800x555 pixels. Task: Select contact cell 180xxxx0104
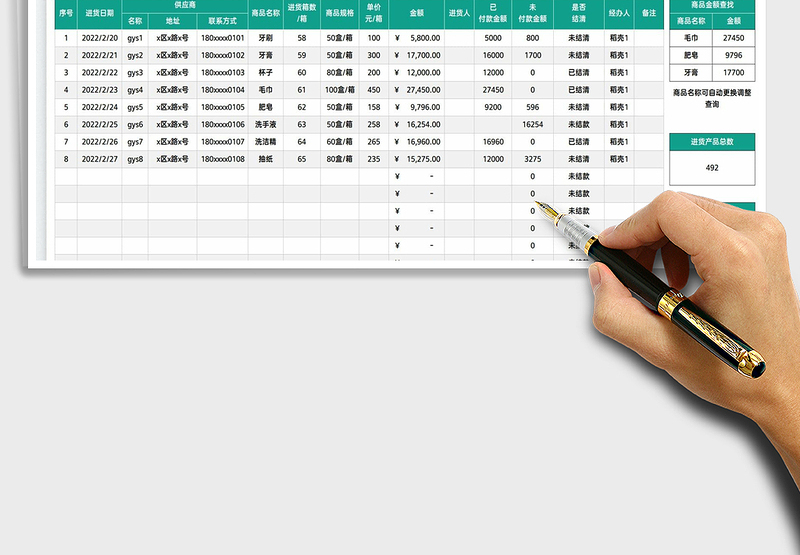[222, 90]
